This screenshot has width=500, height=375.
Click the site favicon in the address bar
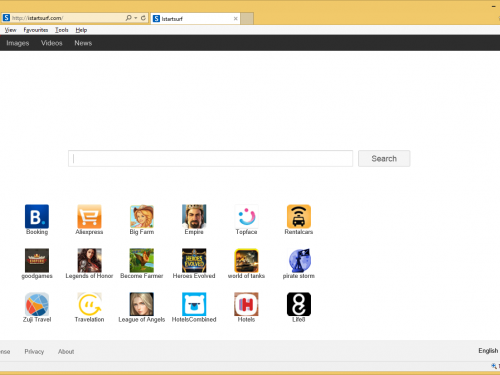pos(6,18)
